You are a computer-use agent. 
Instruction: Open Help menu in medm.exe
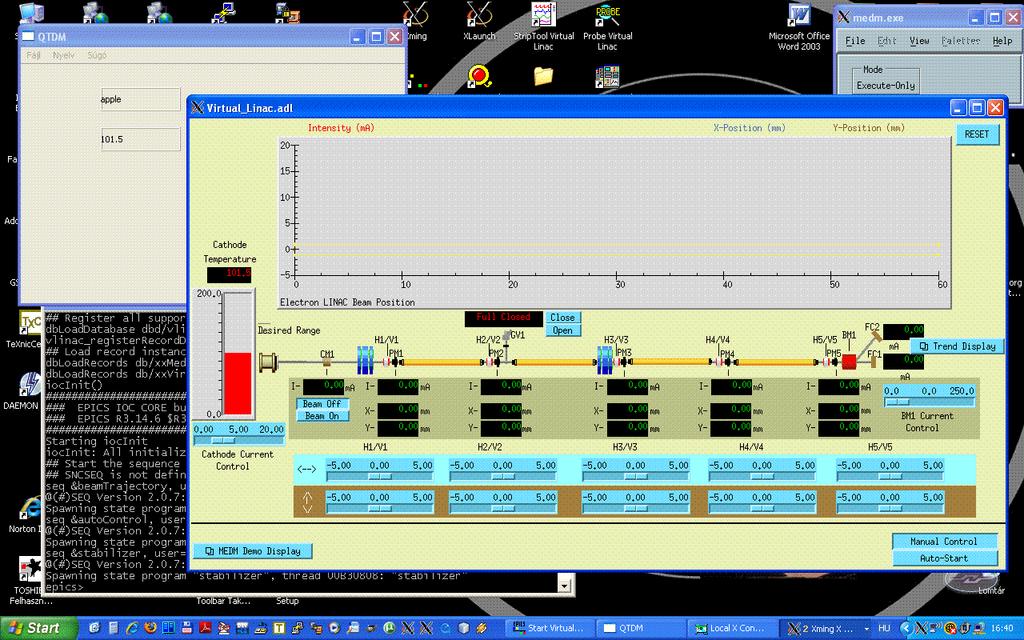click(x=1002, y=40)
